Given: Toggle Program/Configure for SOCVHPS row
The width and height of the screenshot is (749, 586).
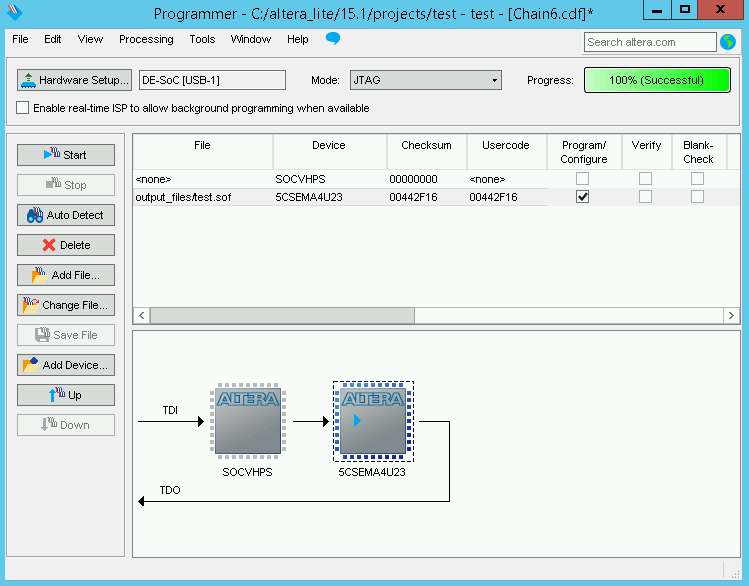Looking at the screenshot, I should point(582,179).
